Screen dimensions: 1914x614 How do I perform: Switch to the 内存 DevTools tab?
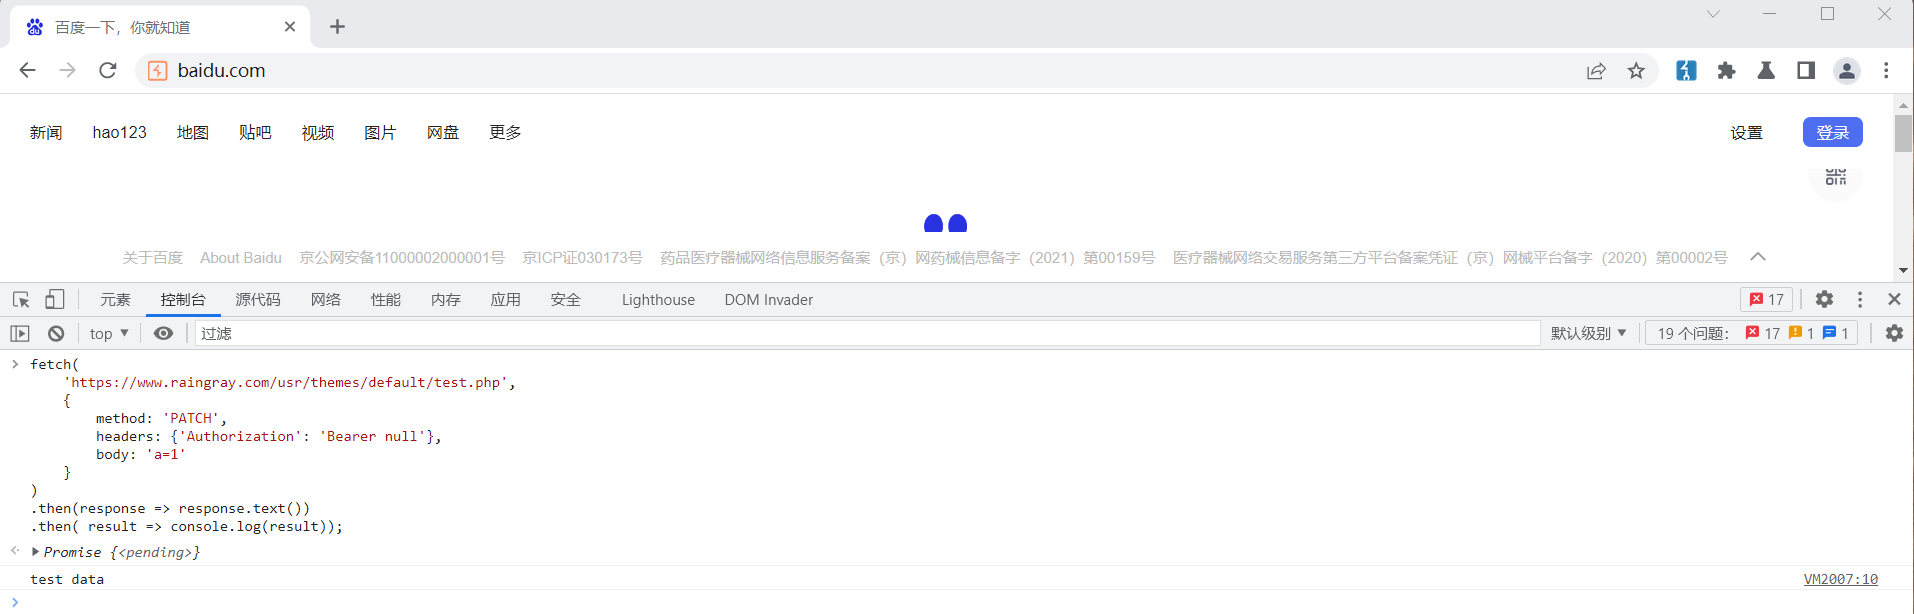[x=446, y=300]
